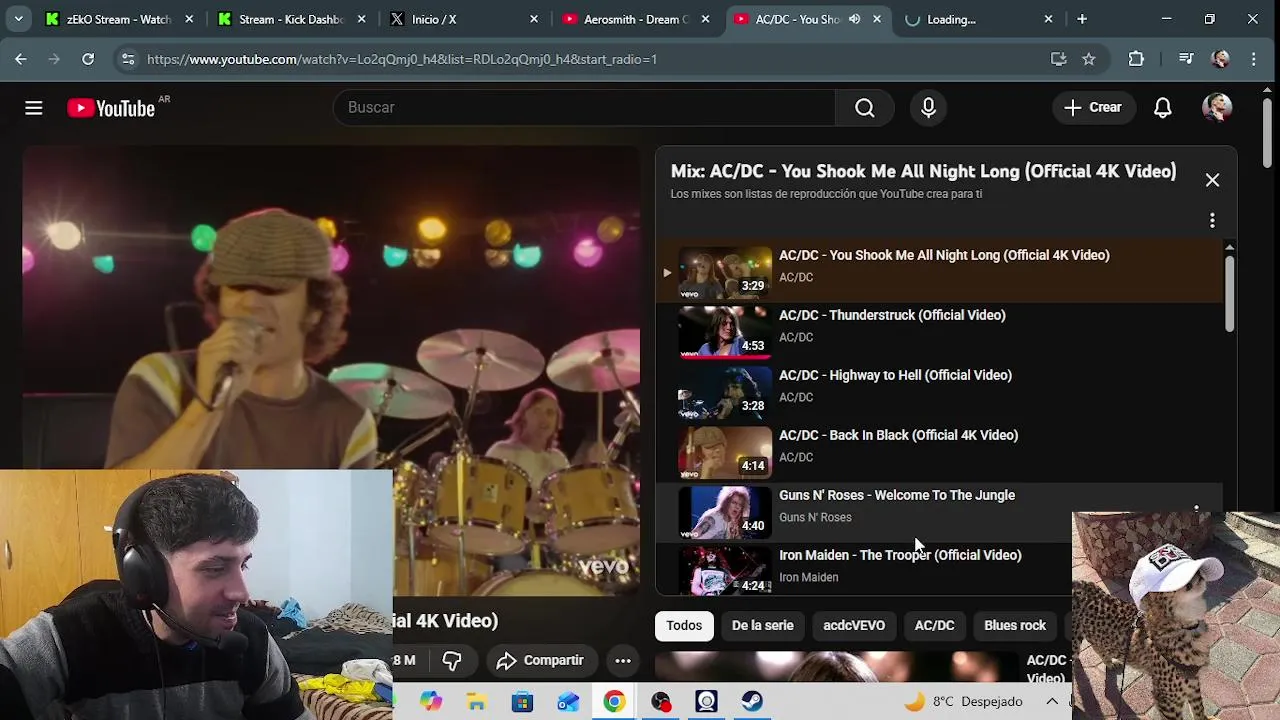1280x720 pixels.
Task: Go back with the browser arrow
Action: (x=20, y=59)
